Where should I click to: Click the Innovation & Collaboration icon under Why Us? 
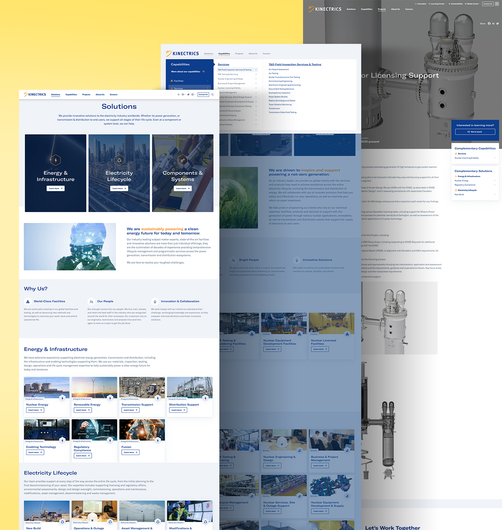click(x=155, y=301)
